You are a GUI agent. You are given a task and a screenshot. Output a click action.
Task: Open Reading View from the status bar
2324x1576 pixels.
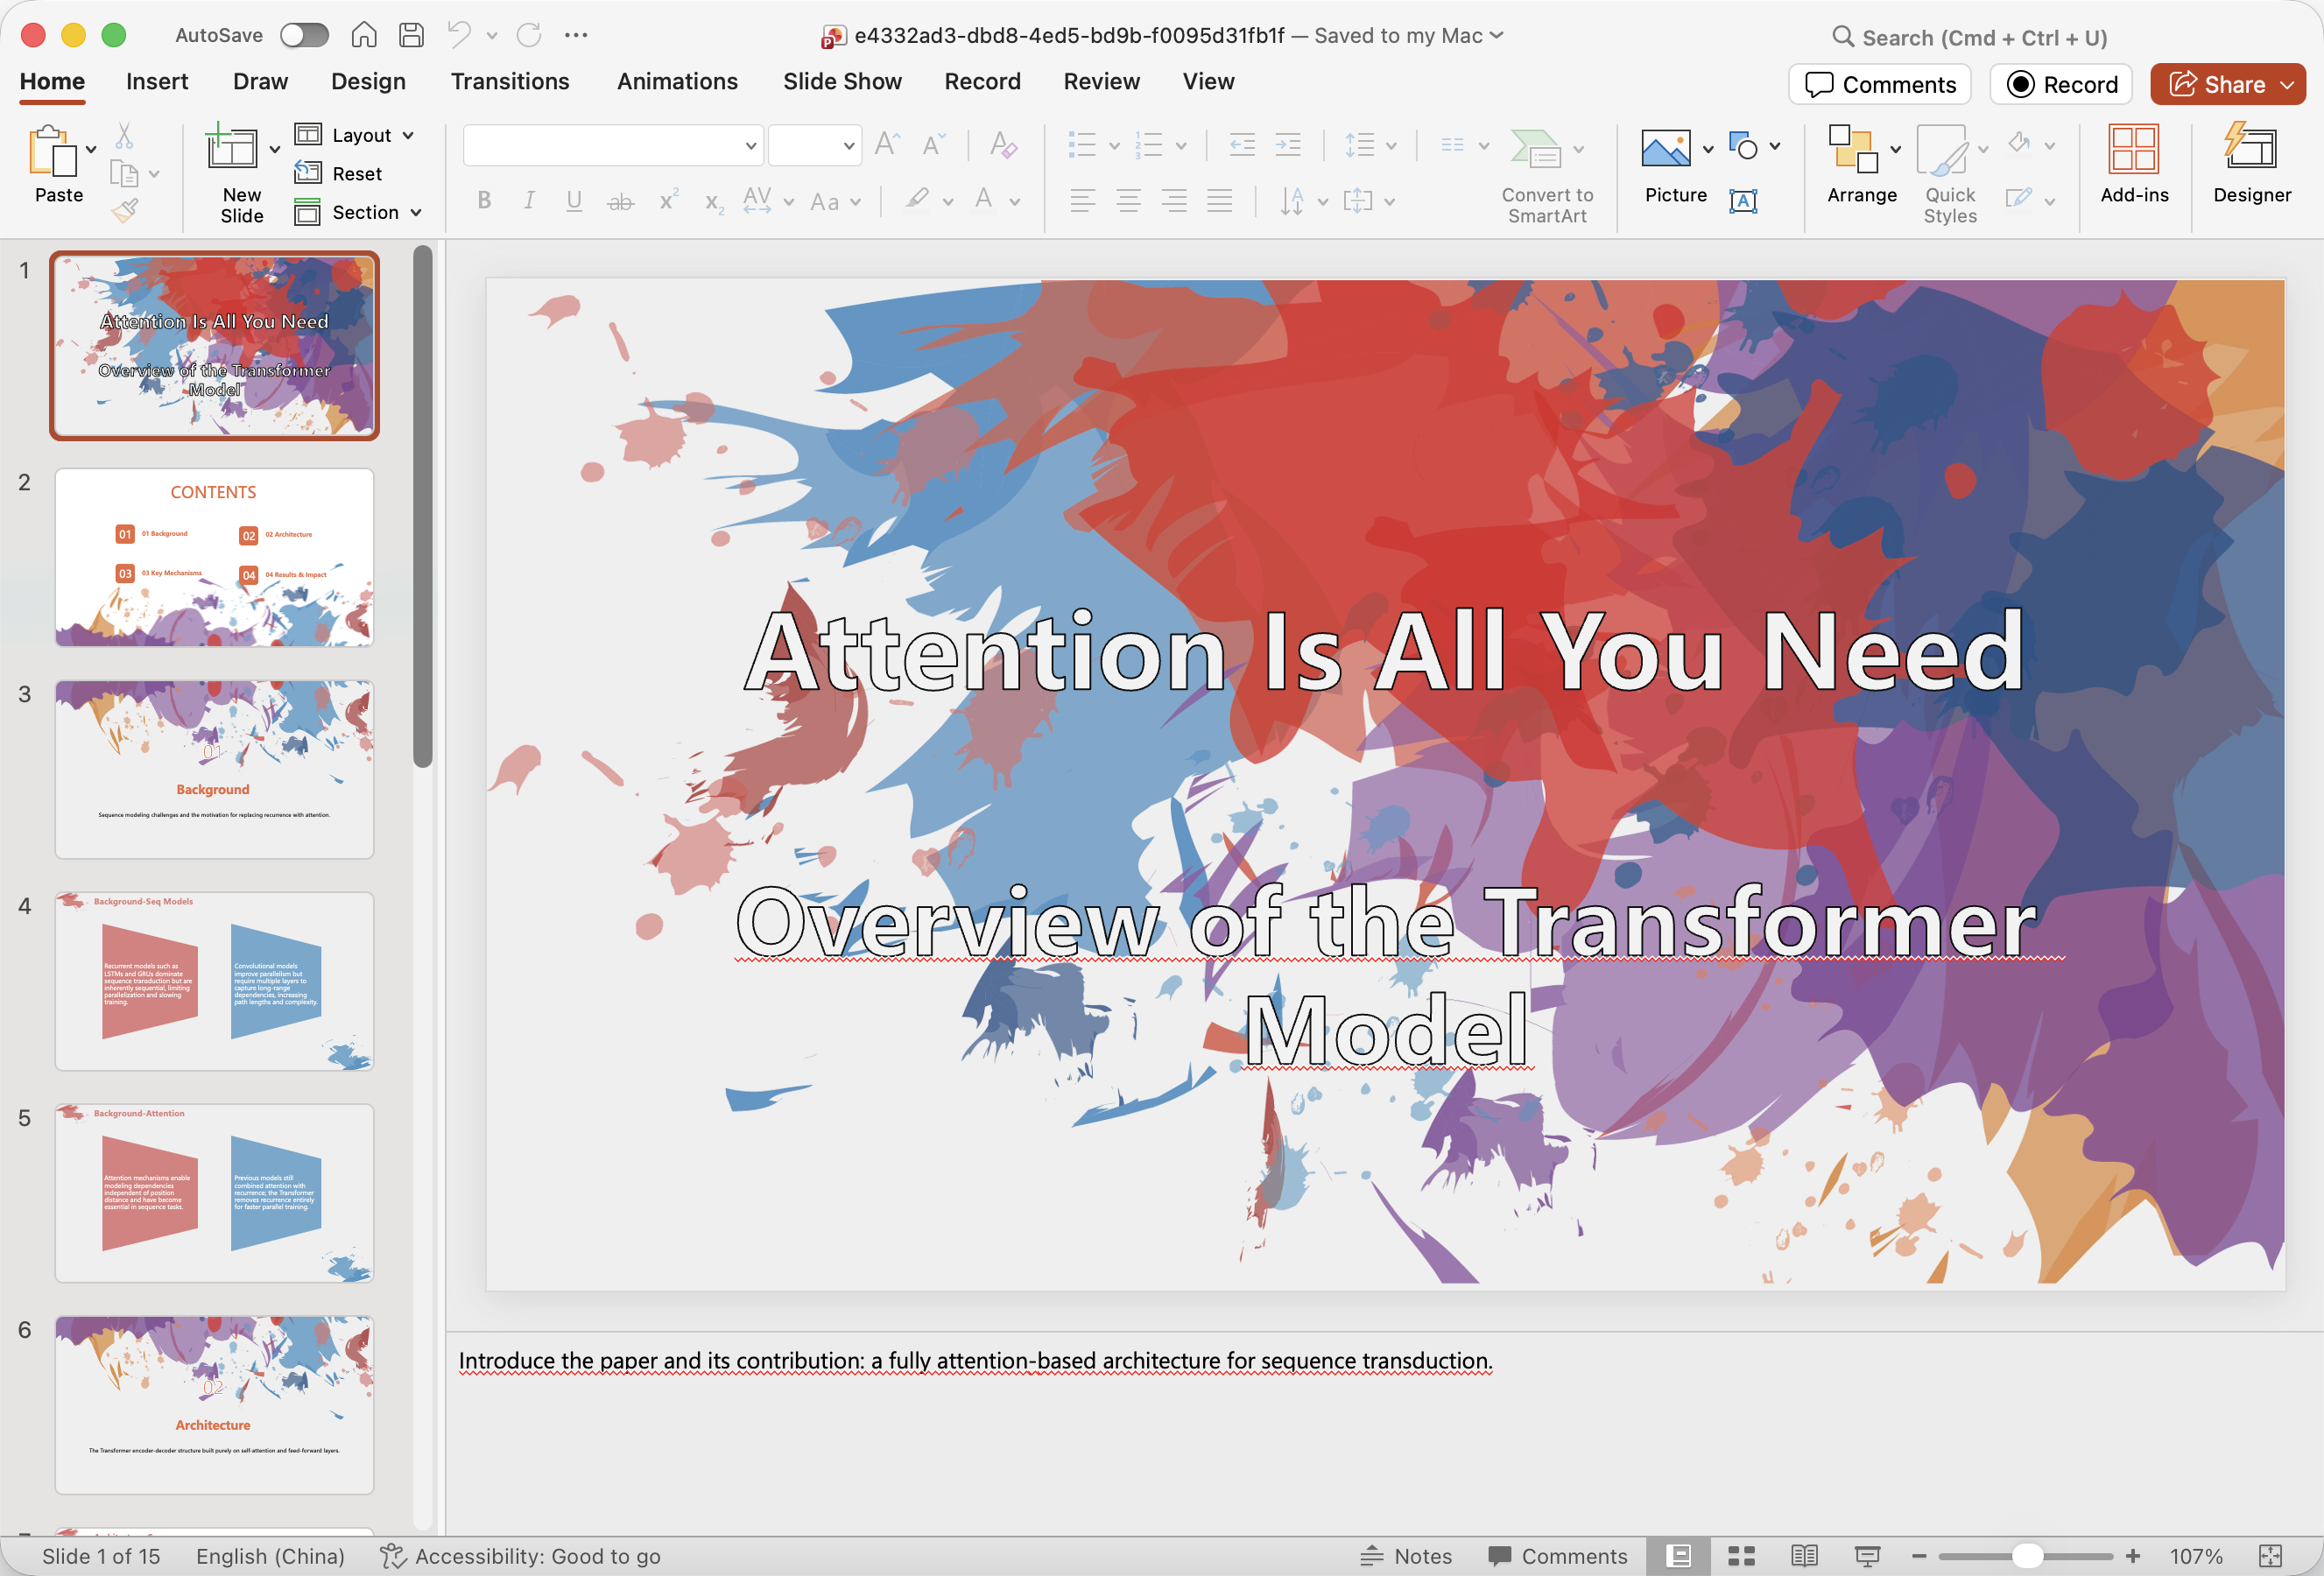[x=1804, y=1556]
